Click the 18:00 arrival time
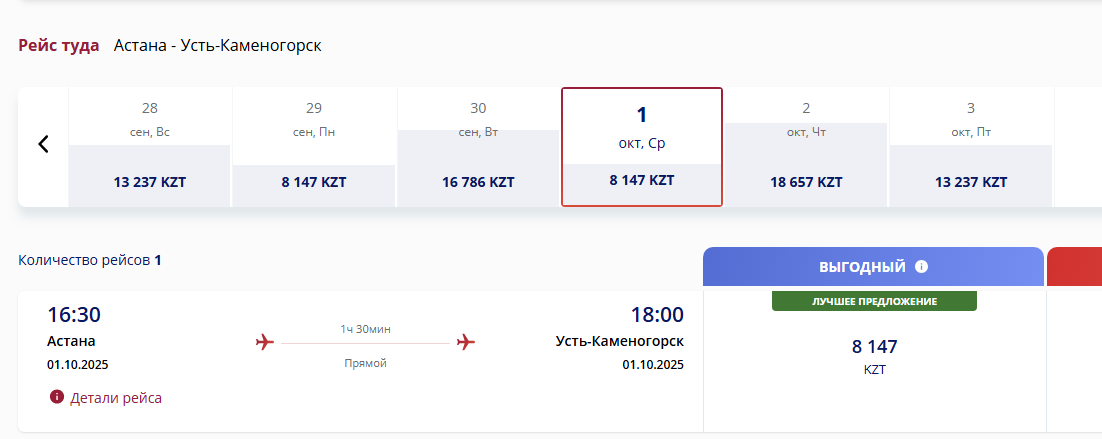This screenshot has width=1102, height=439. click(x=656, y=315)
